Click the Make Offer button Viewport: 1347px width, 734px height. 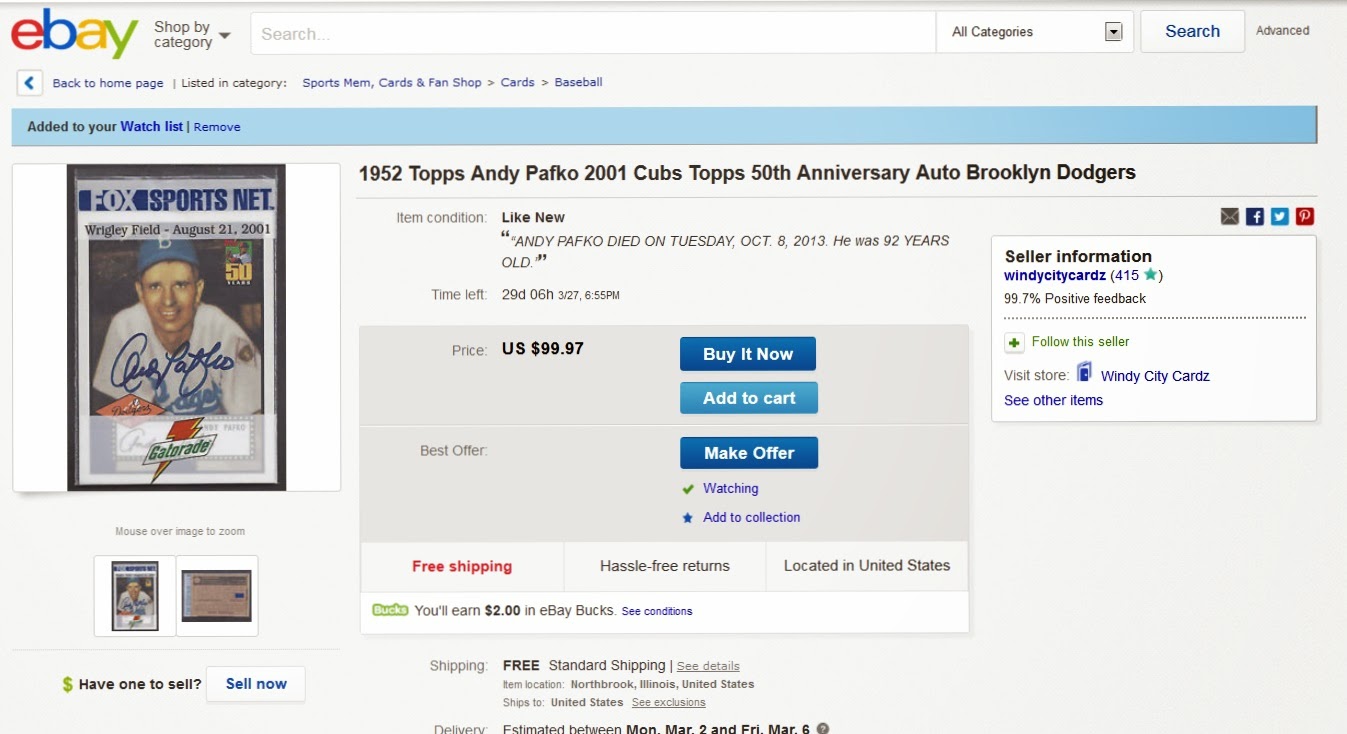pyautogui.click(x=749, y=453)
